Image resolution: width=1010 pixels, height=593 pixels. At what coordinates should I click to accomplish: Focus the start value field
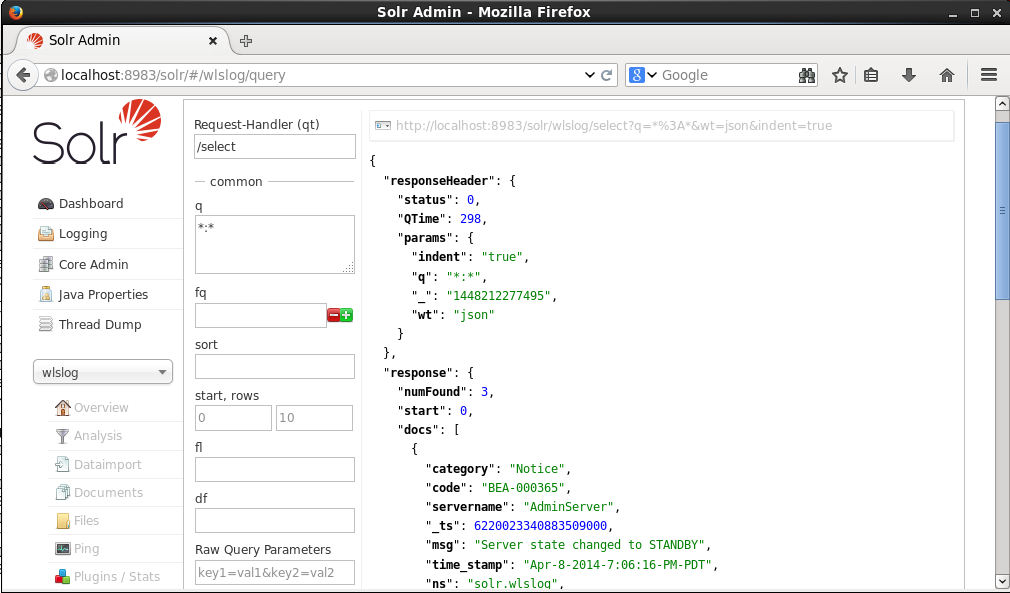pos(233,418)
